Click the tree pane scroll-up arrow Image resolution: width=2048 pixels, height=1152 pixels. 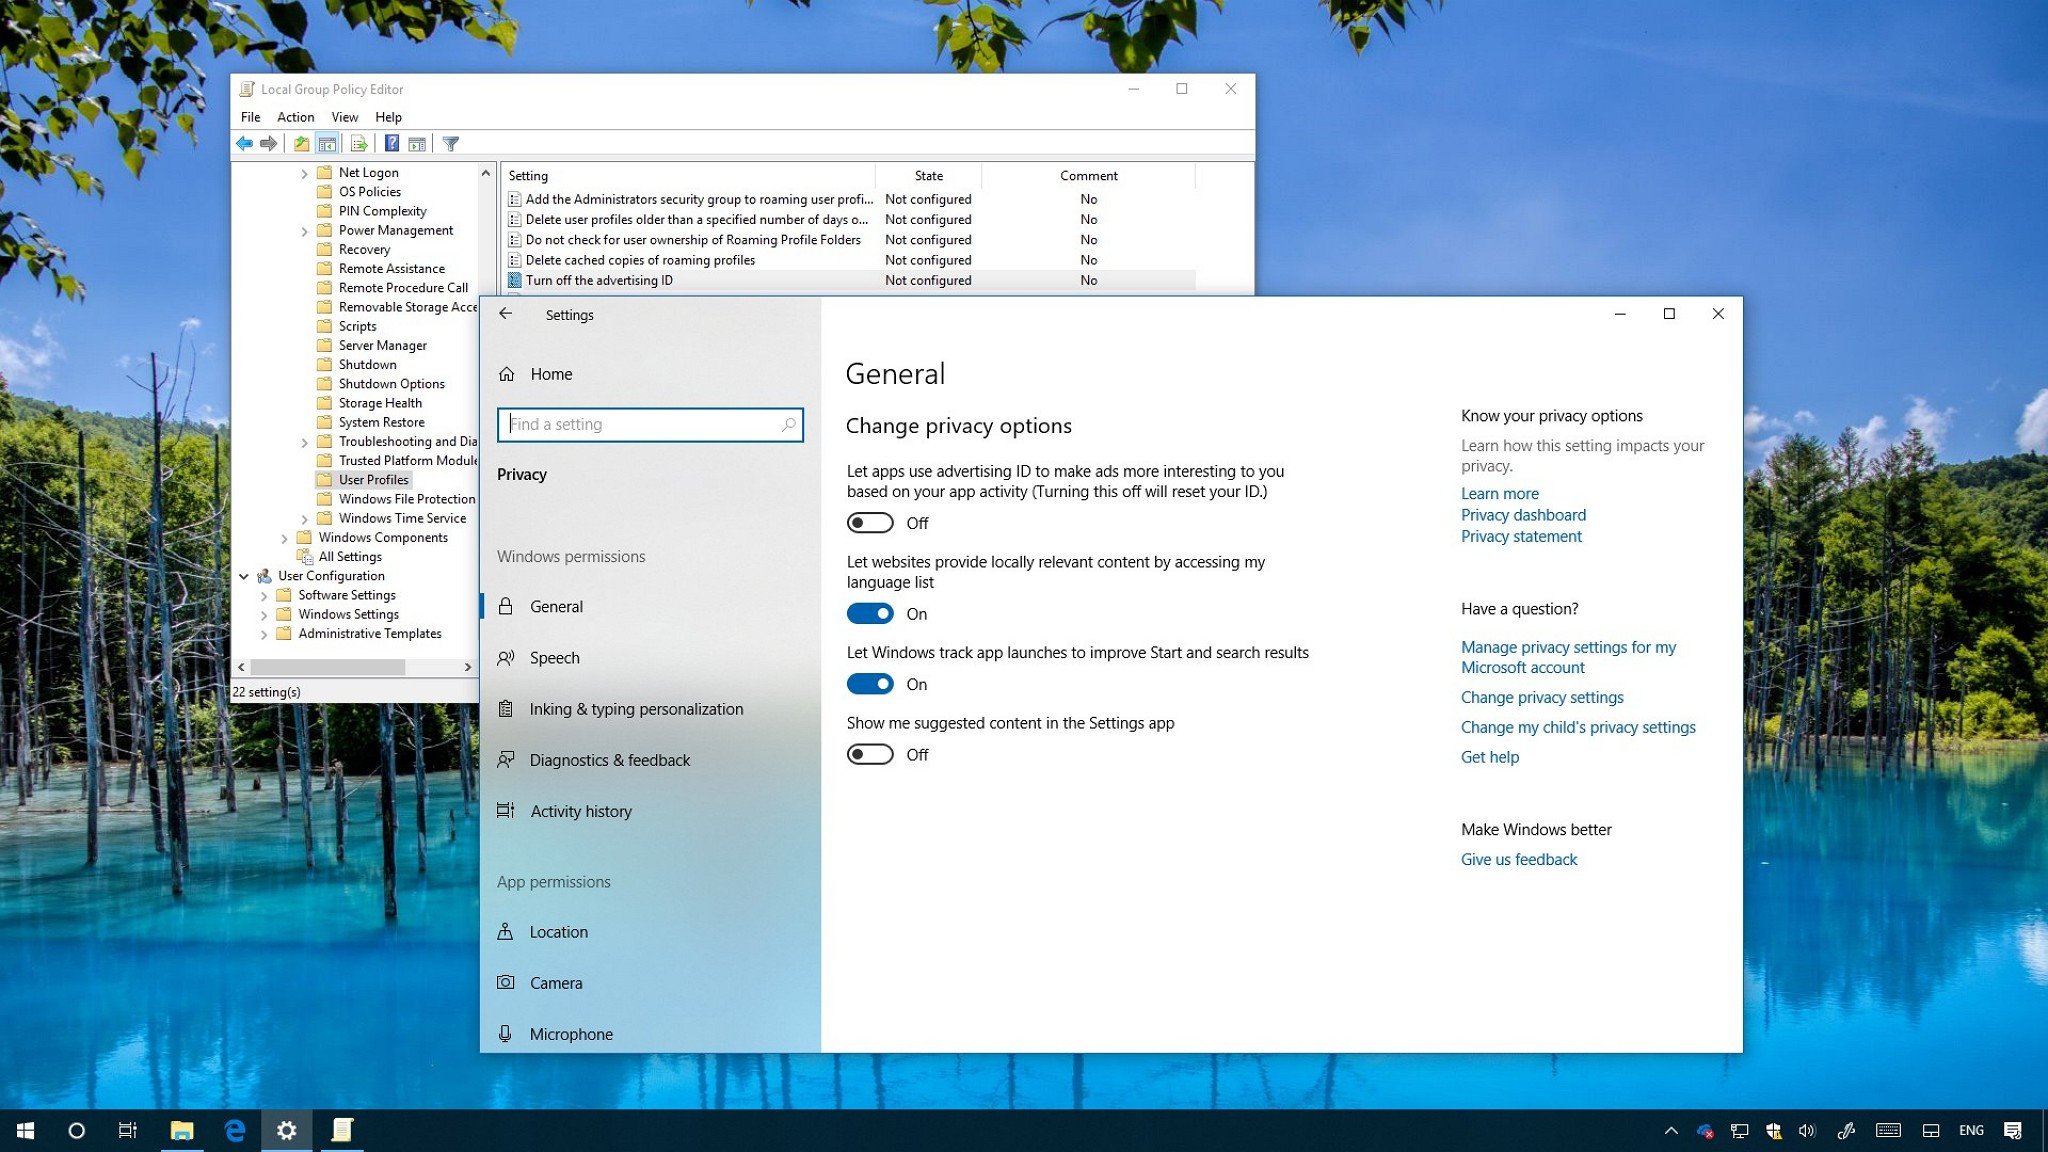(486, 173)
